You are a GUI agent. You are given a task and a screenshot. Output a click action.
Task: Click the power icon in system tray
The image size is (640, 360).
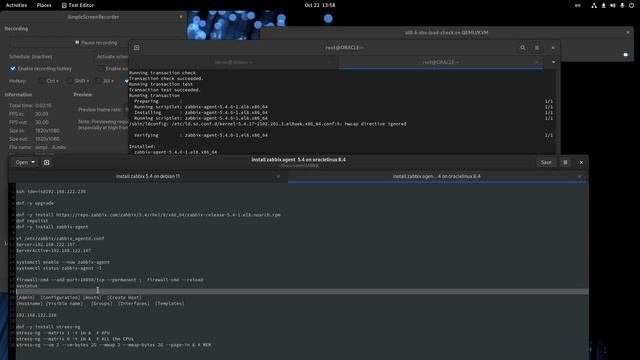(631, 5)
